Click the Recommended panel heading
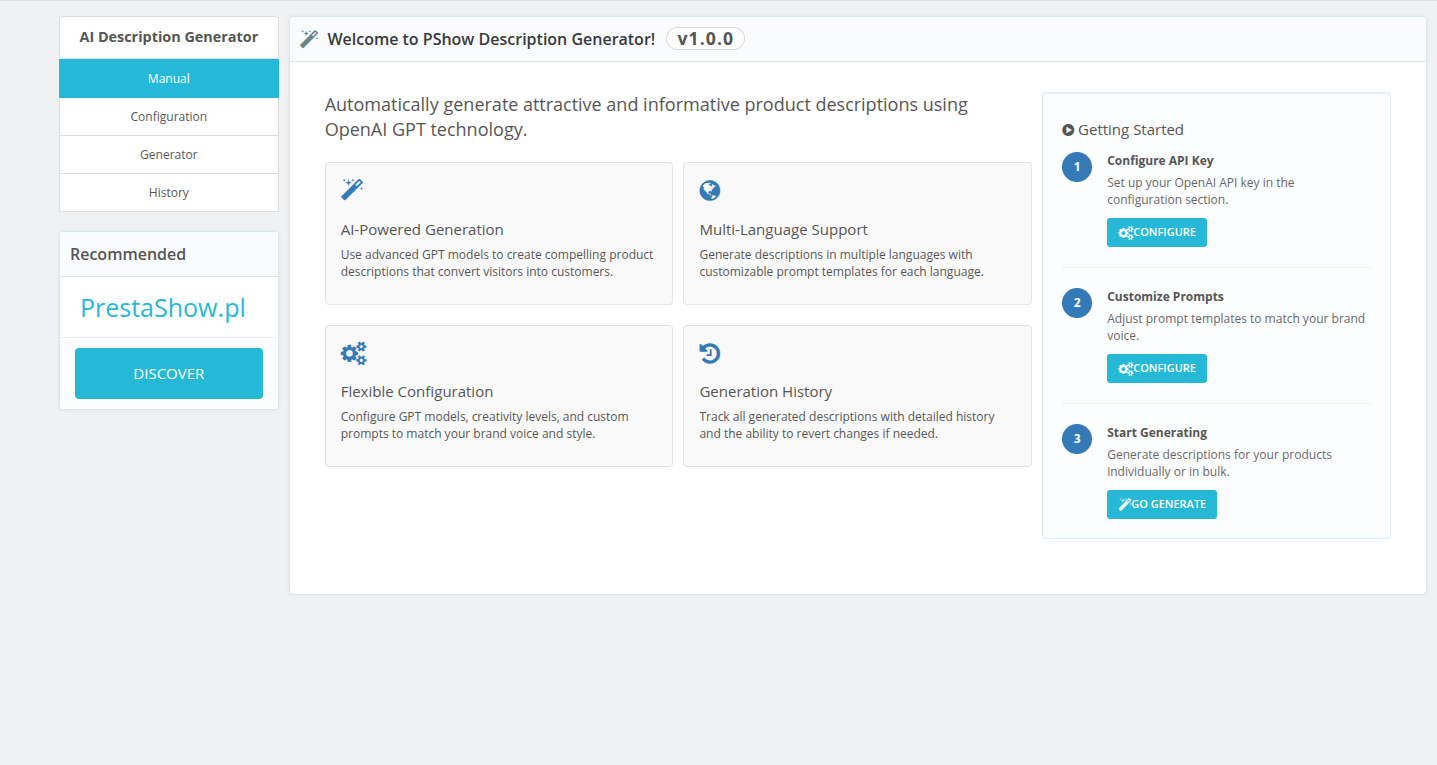The image size is (1437, 765). 128,254
